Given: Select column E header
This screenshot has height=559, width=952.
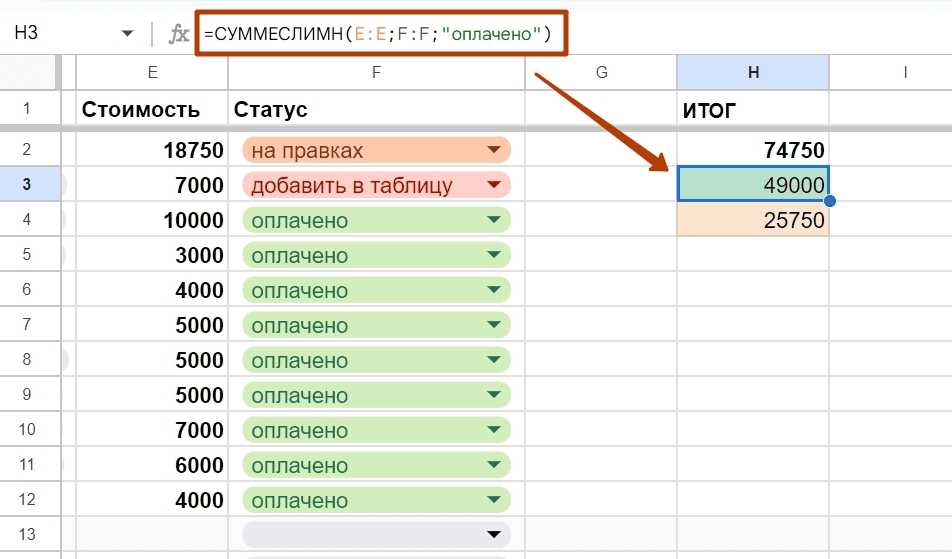Looking at the screenshot, I should pos(152,72).
